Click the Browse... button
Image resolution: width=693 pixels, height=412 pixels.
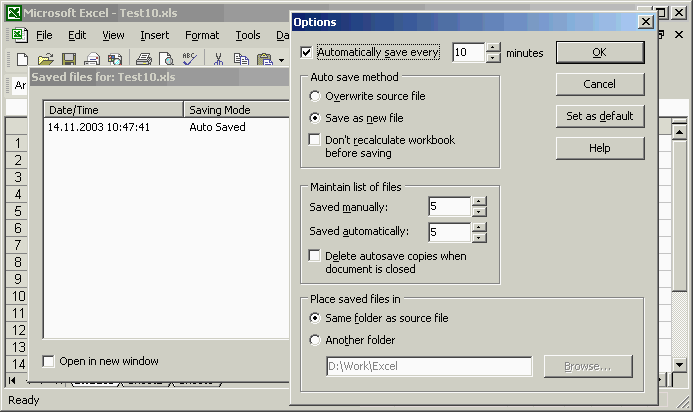pyautogui.click(x=588, y=366)
